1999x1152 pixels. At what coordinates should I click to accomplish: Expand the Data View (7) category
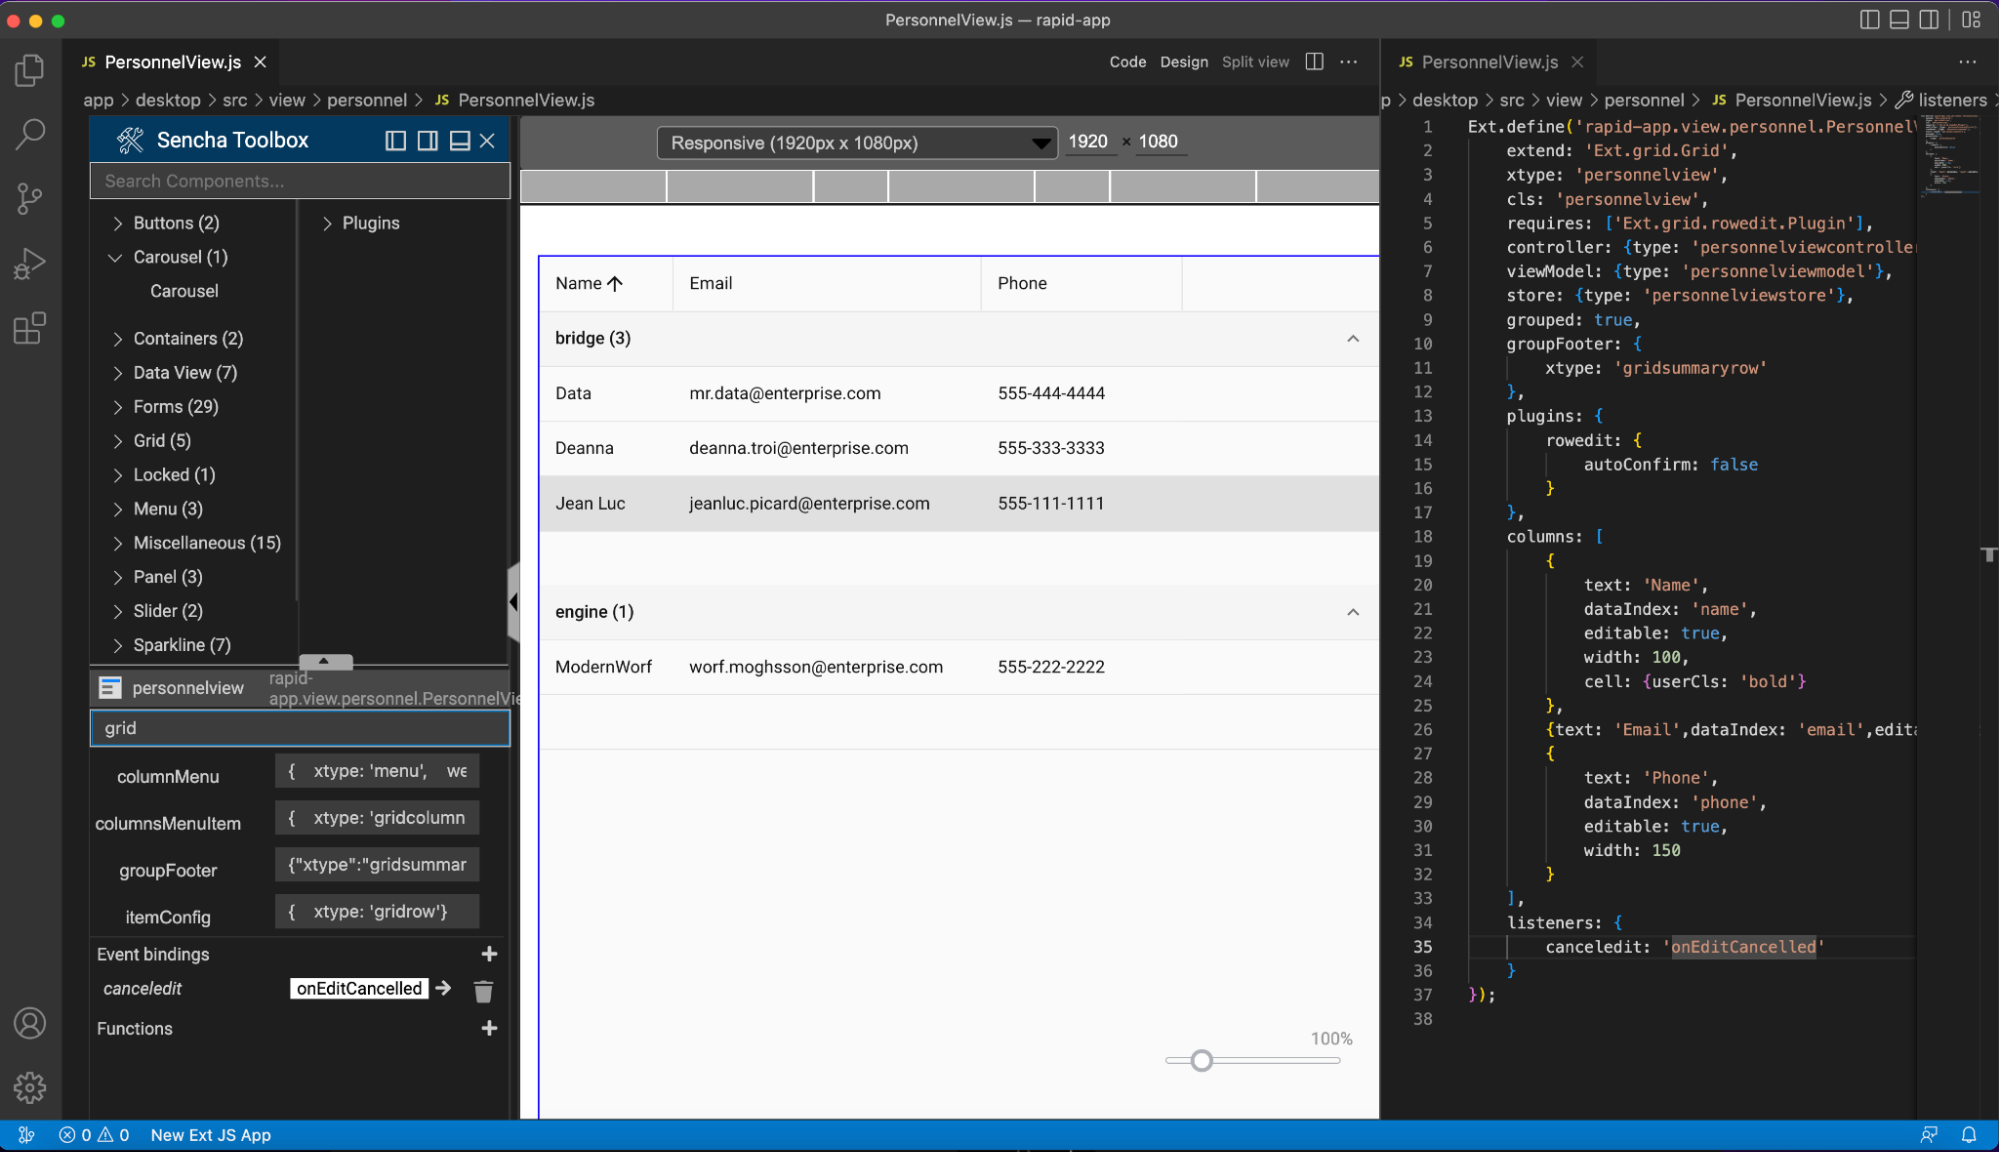pyautogui.click(x=118, y=373)
